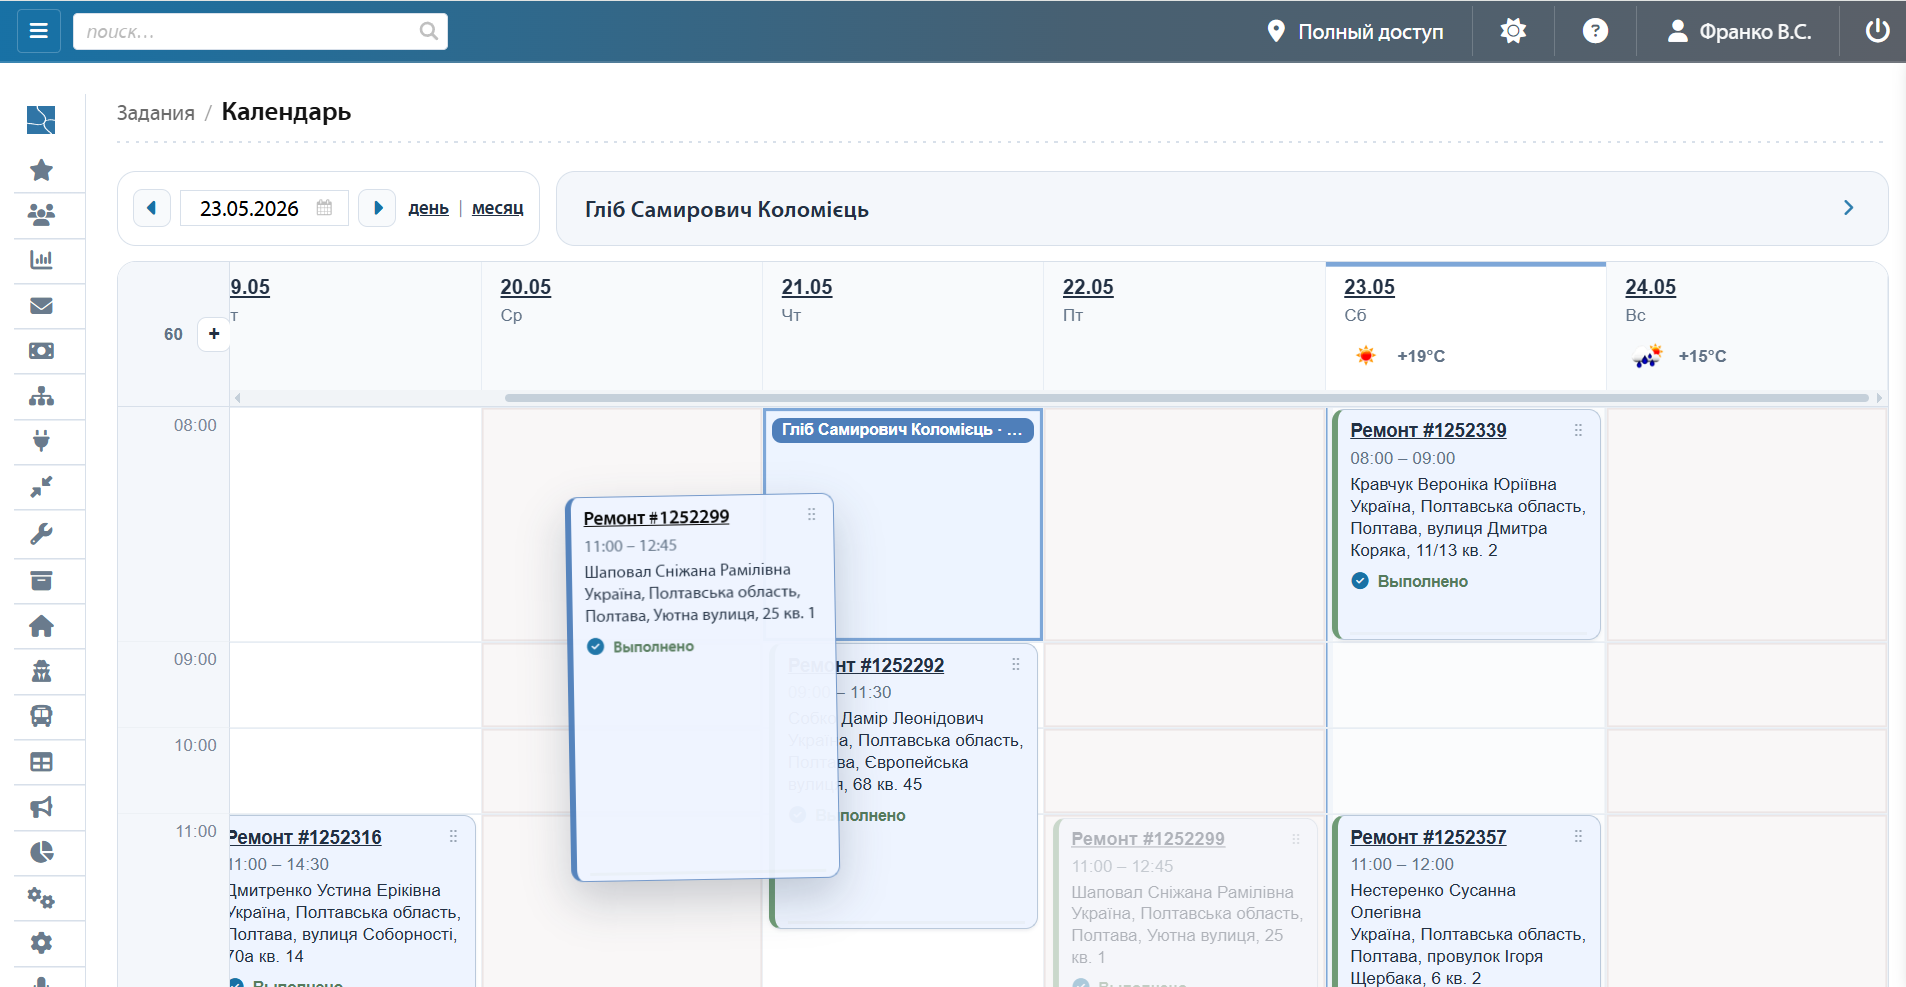
Task: Open the home building sidebar icon
Action: [x=41, y=626]
